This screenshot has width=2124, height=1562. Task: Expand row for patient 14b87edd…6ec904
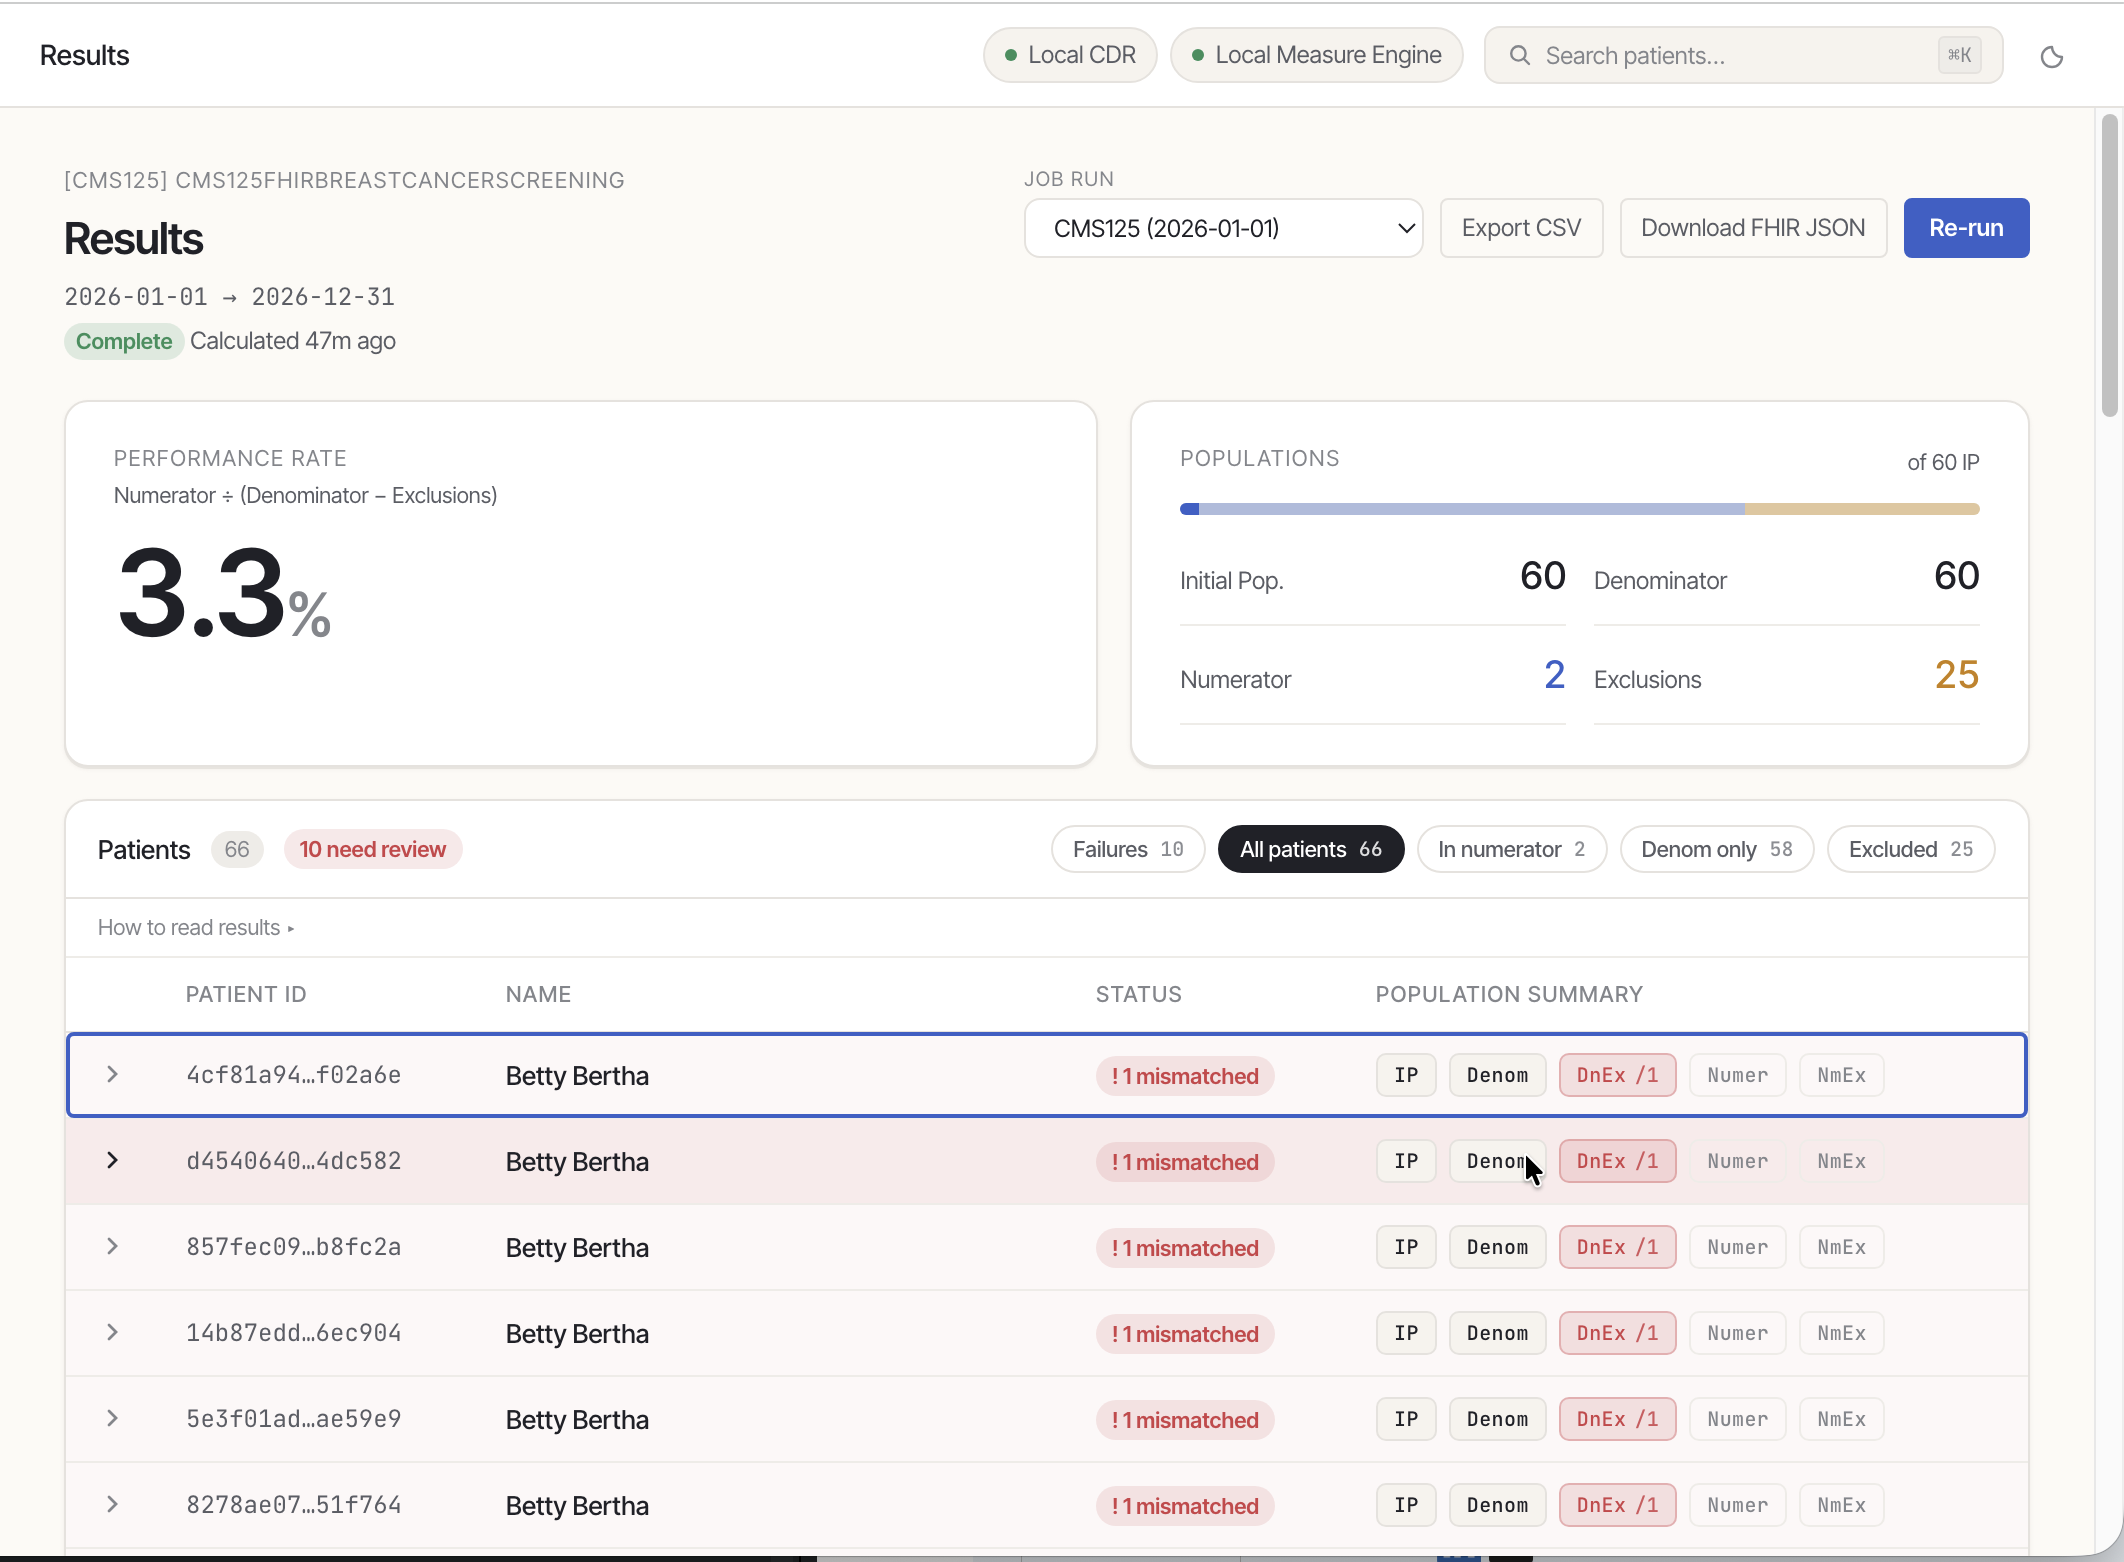(x=112, y=1332)
